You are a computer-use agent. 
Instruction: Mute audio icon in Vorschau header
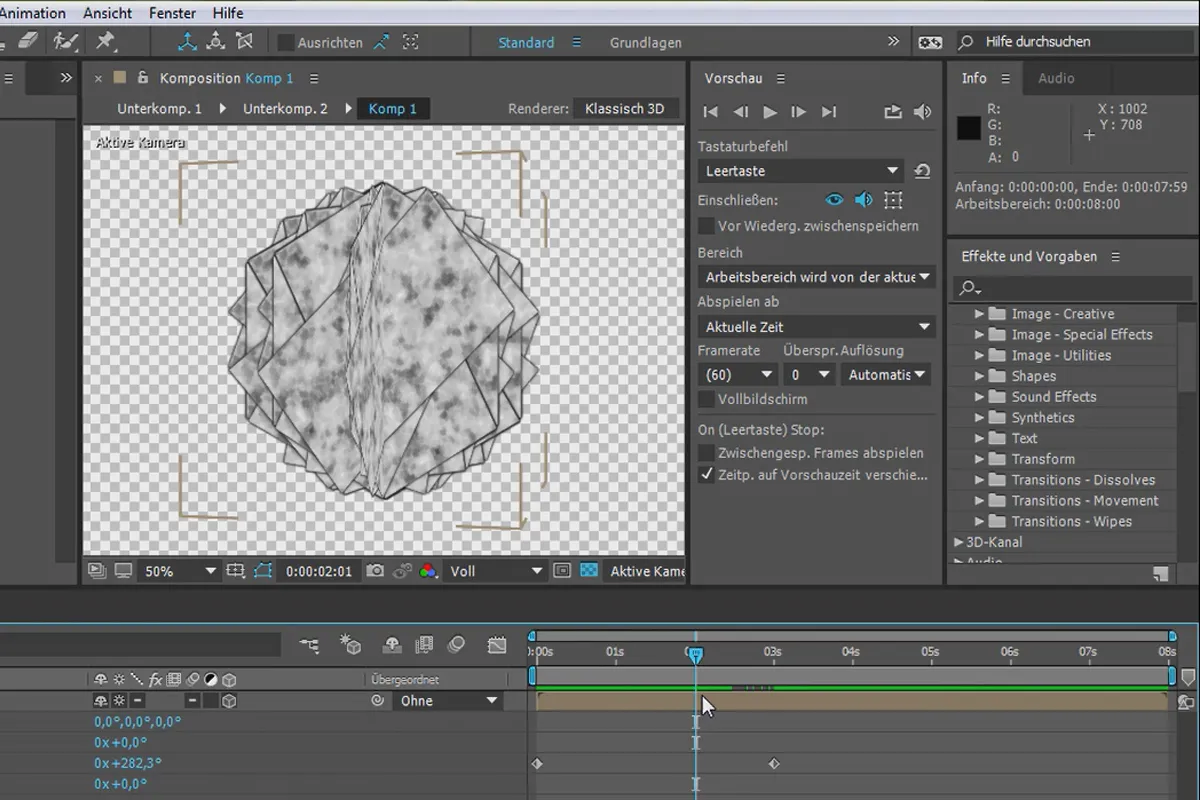[922, 113]
